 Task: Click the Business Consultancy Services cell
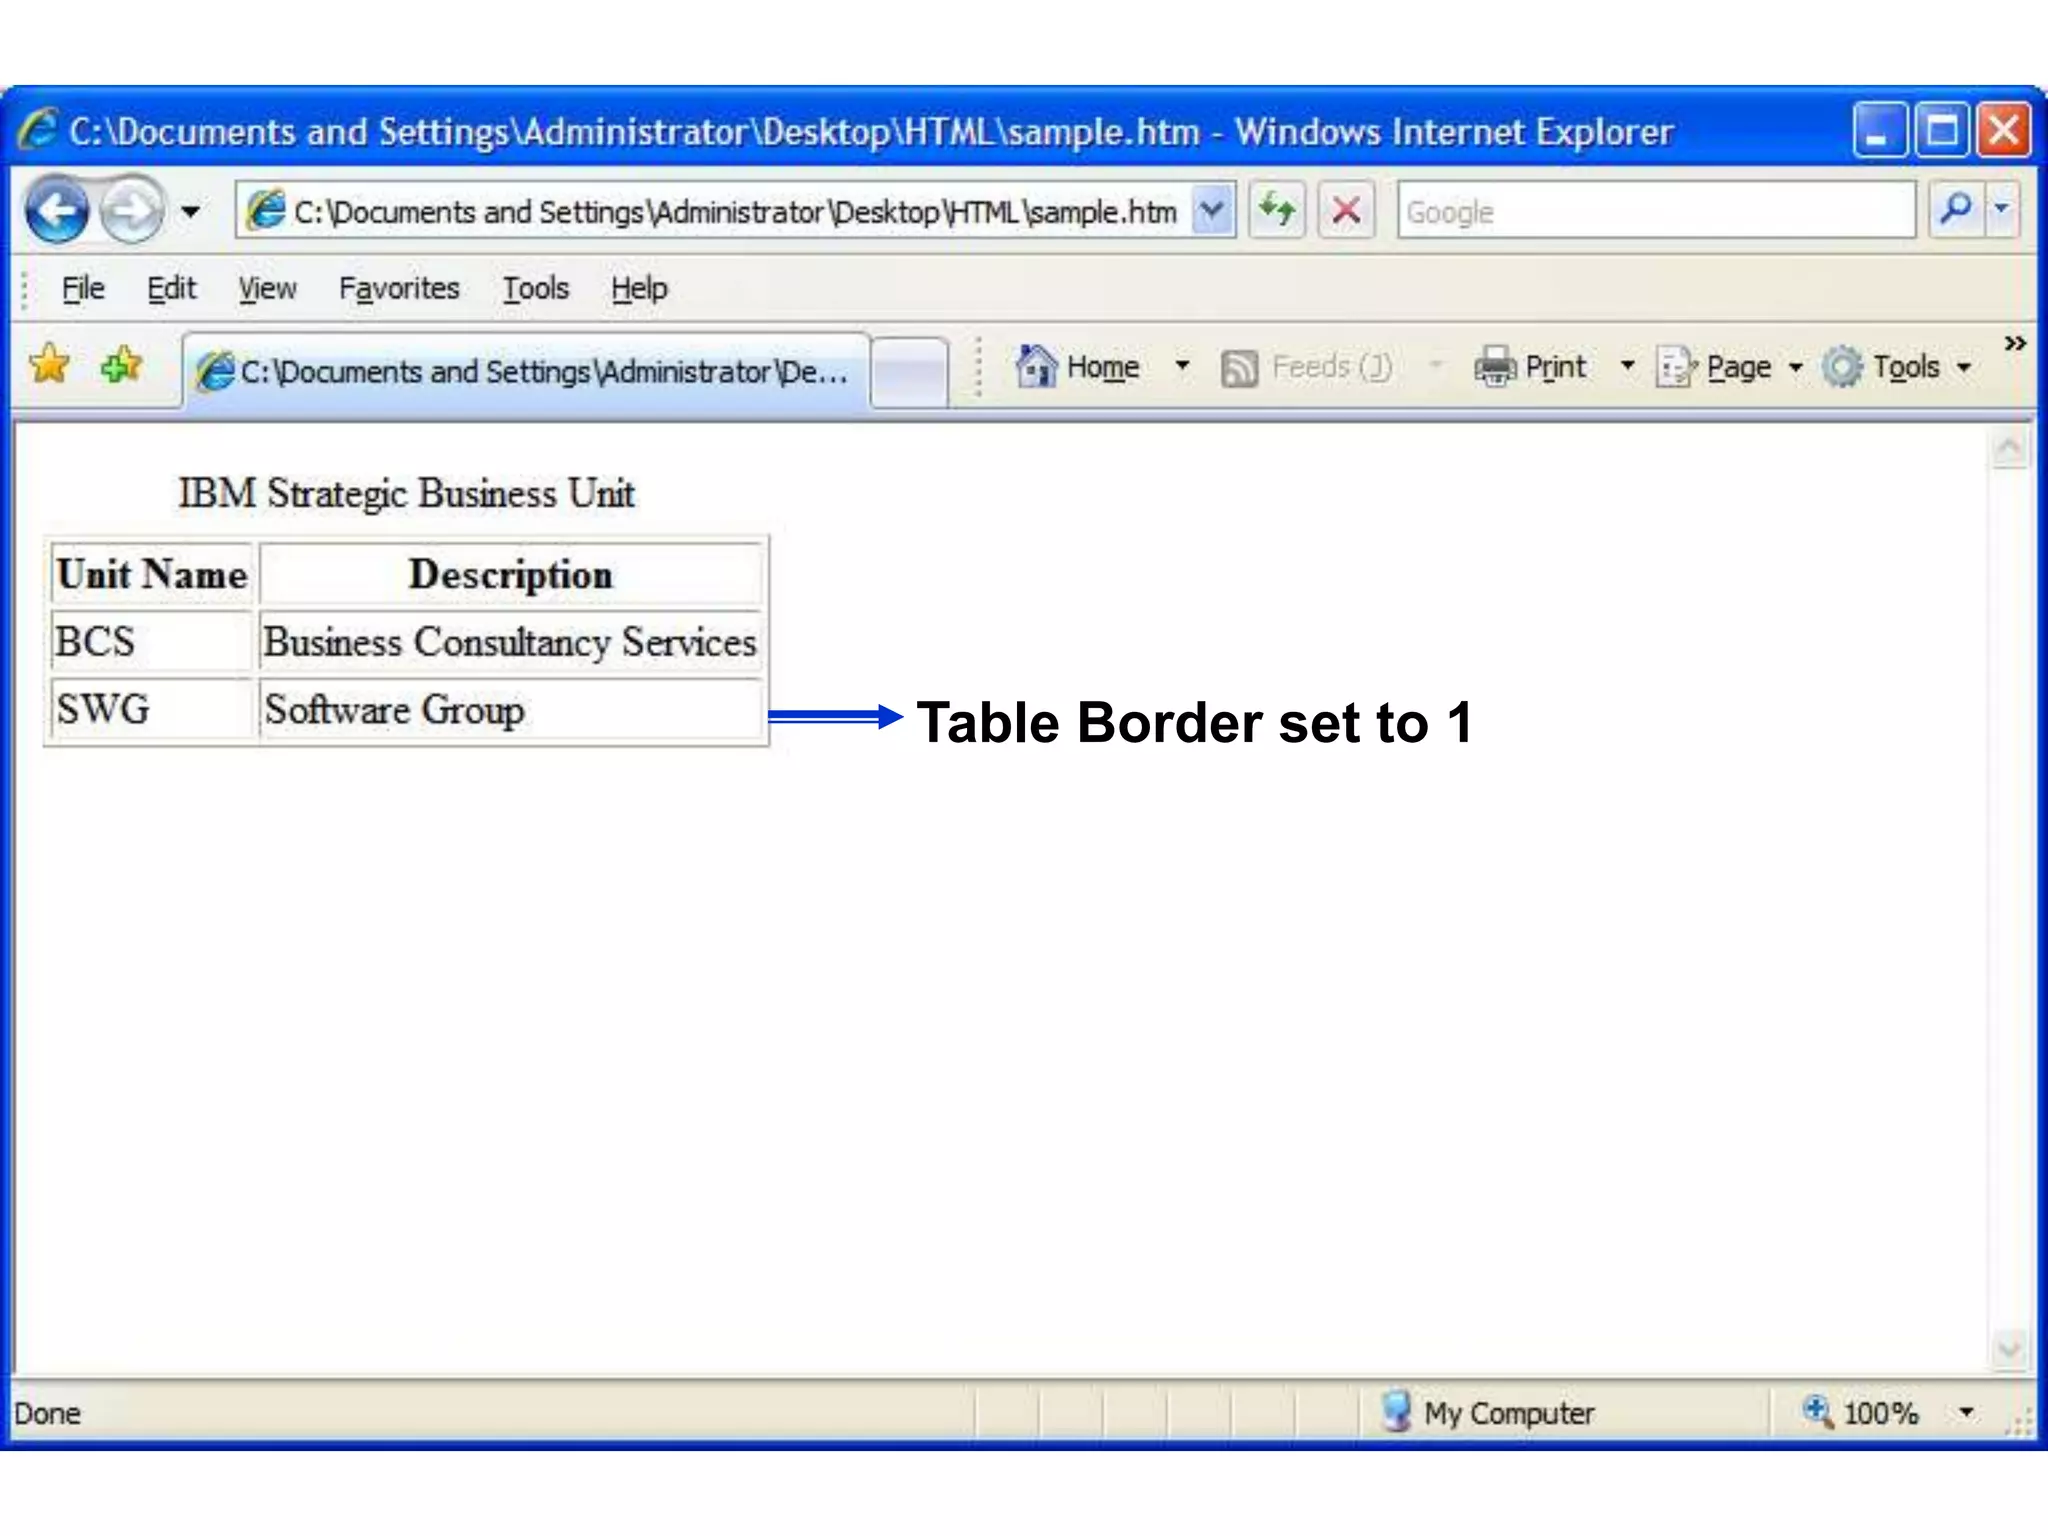511,641
